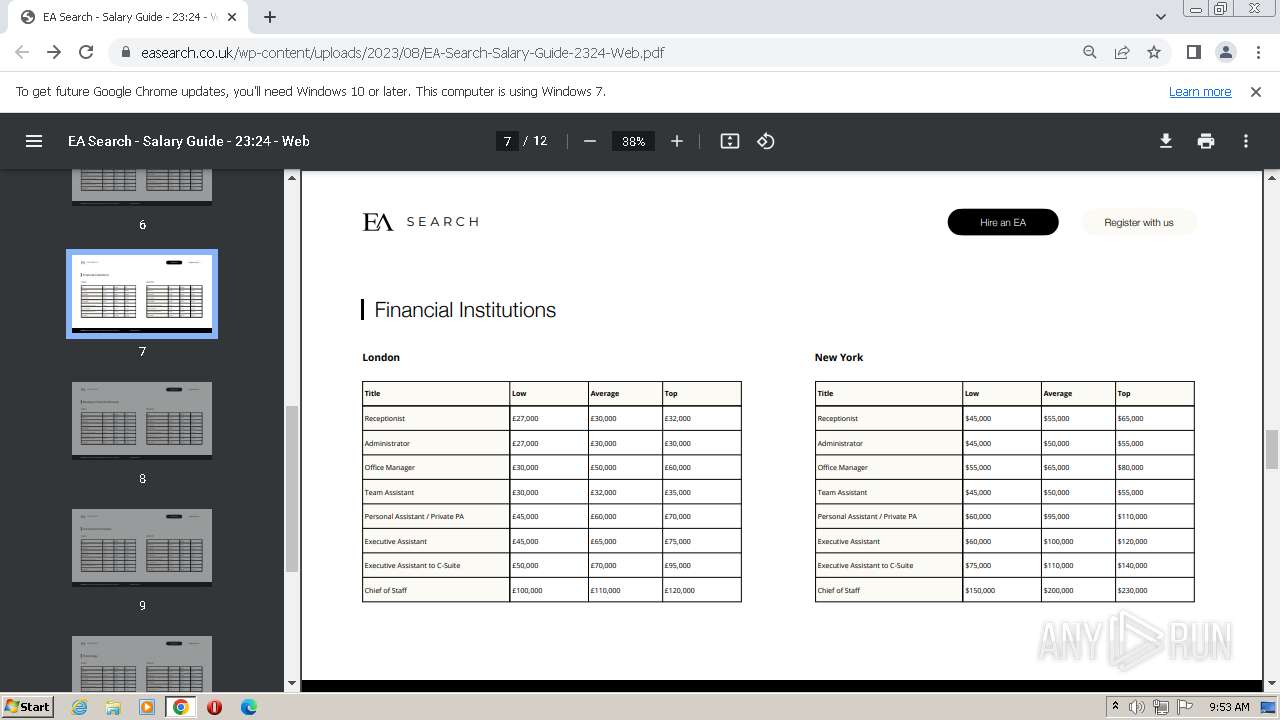Switch to the EA Search Salary Guide tab
This screenshot has height=720, width=1280.
click(130, 17)
